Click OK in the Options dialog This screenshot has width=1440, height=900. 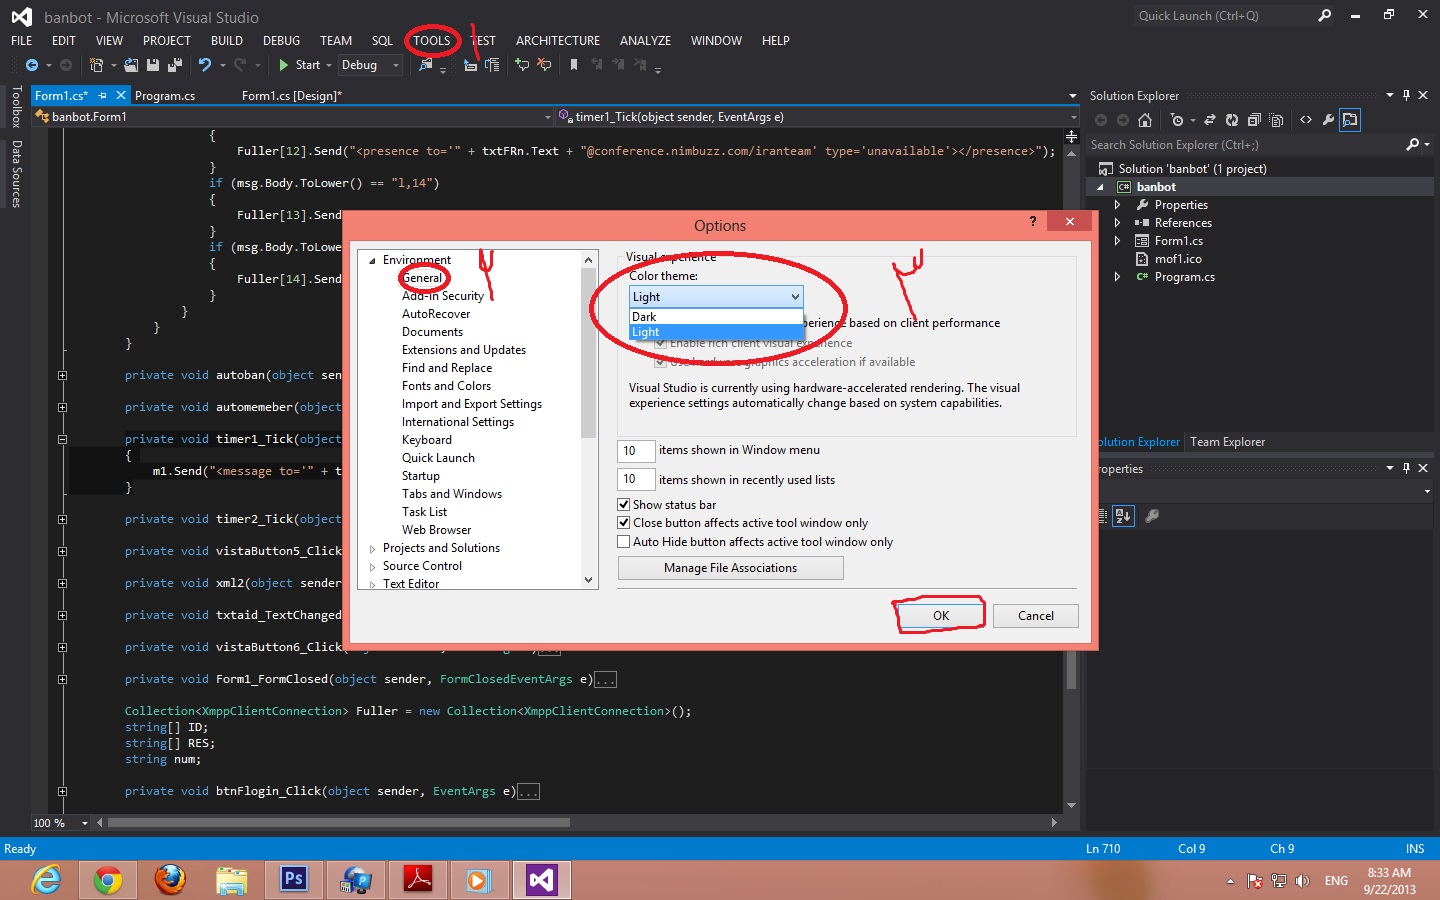[x=941, y=616]
